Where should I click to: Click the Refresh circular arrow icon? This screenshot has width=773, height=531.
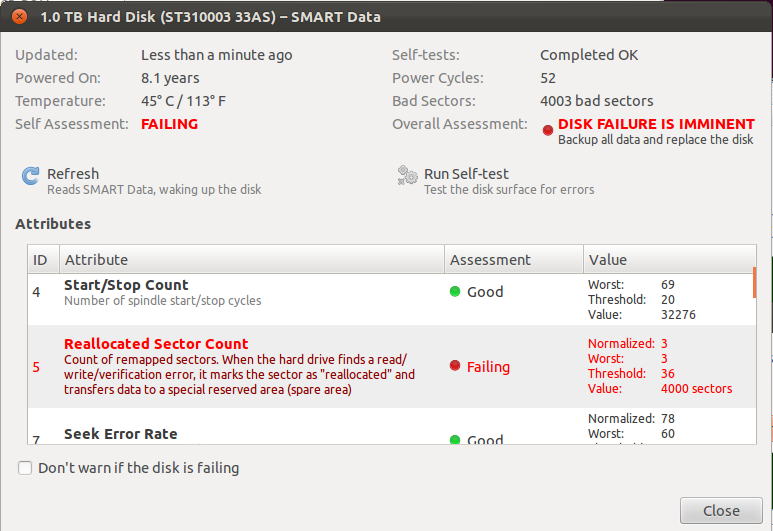click(30, 176)
